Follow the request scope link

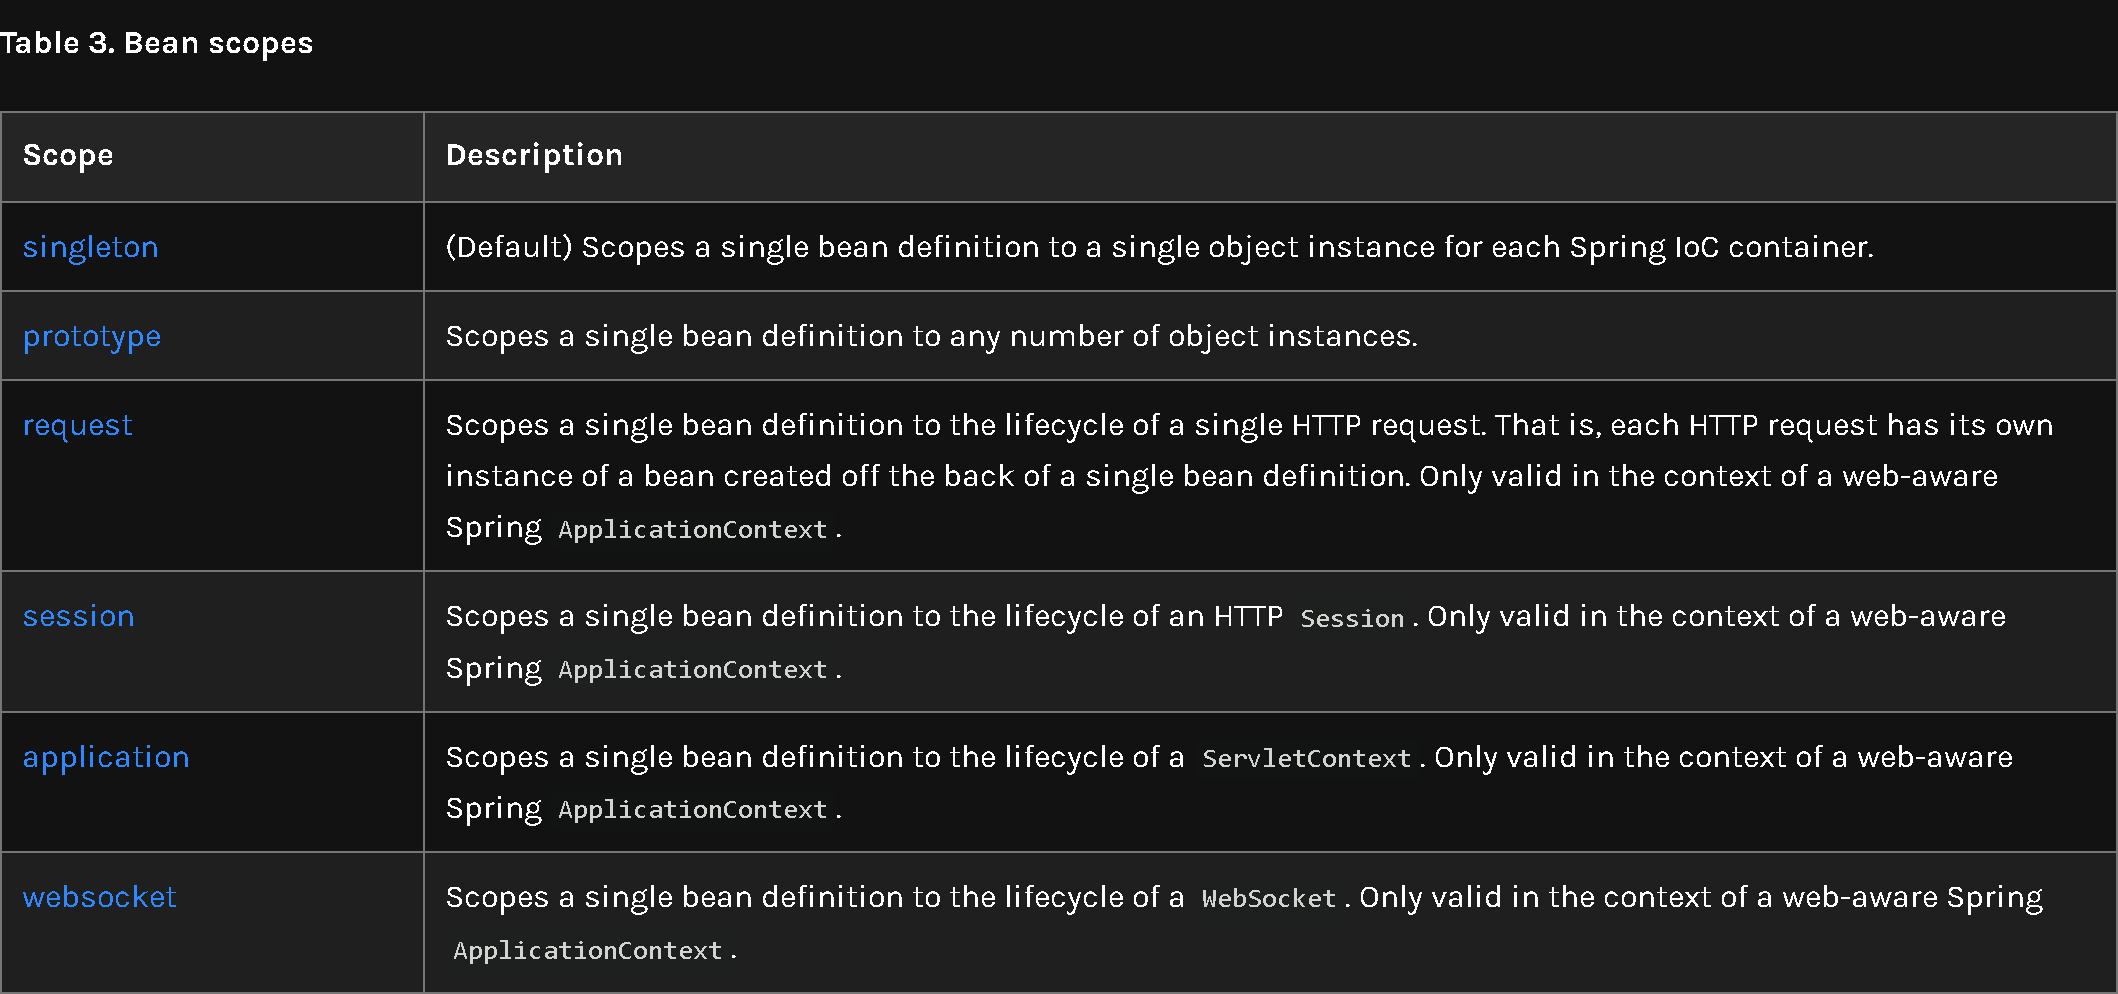click(77, 426)
